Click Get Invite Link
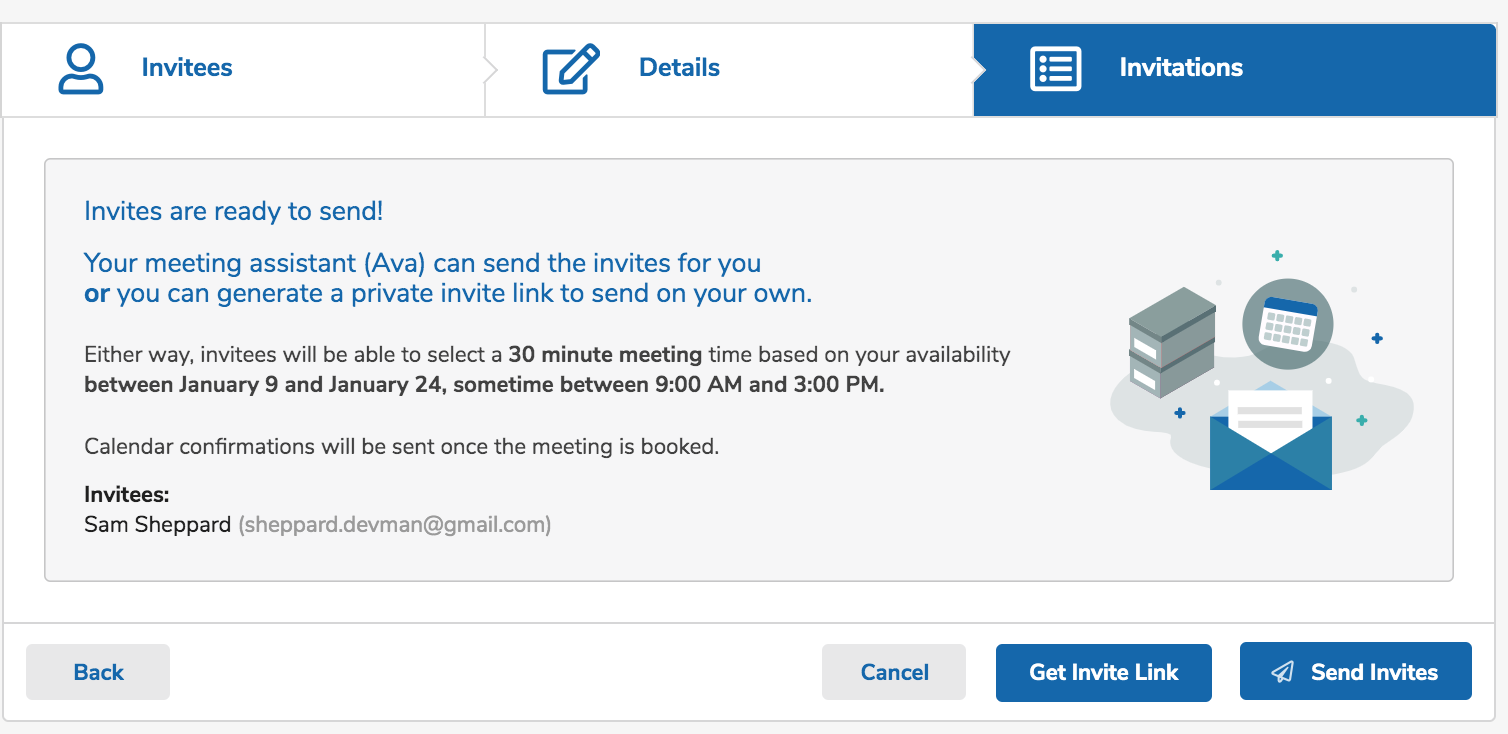Viewport: 1508px width, 734px height. (x=1103, y=672)
